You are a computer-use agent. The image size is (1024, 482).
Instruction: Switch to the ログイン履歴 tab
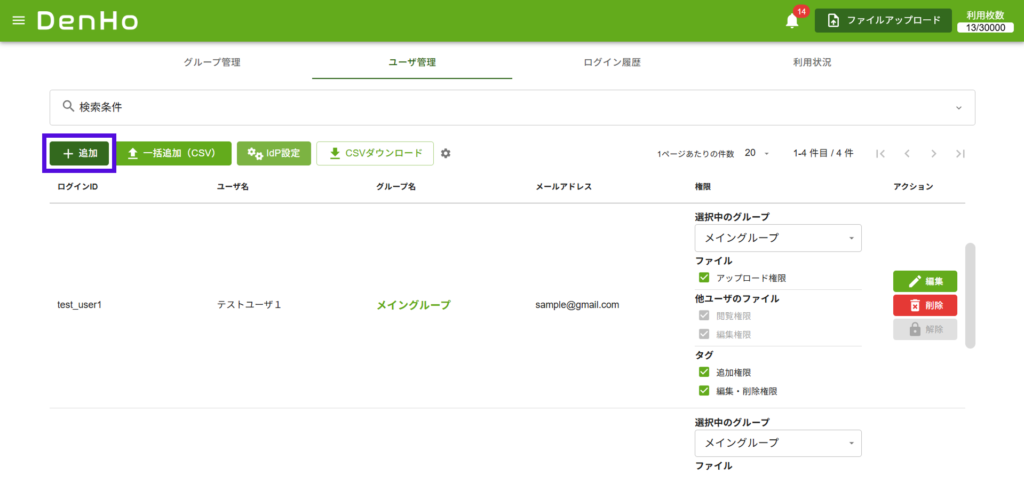point(612,62)
